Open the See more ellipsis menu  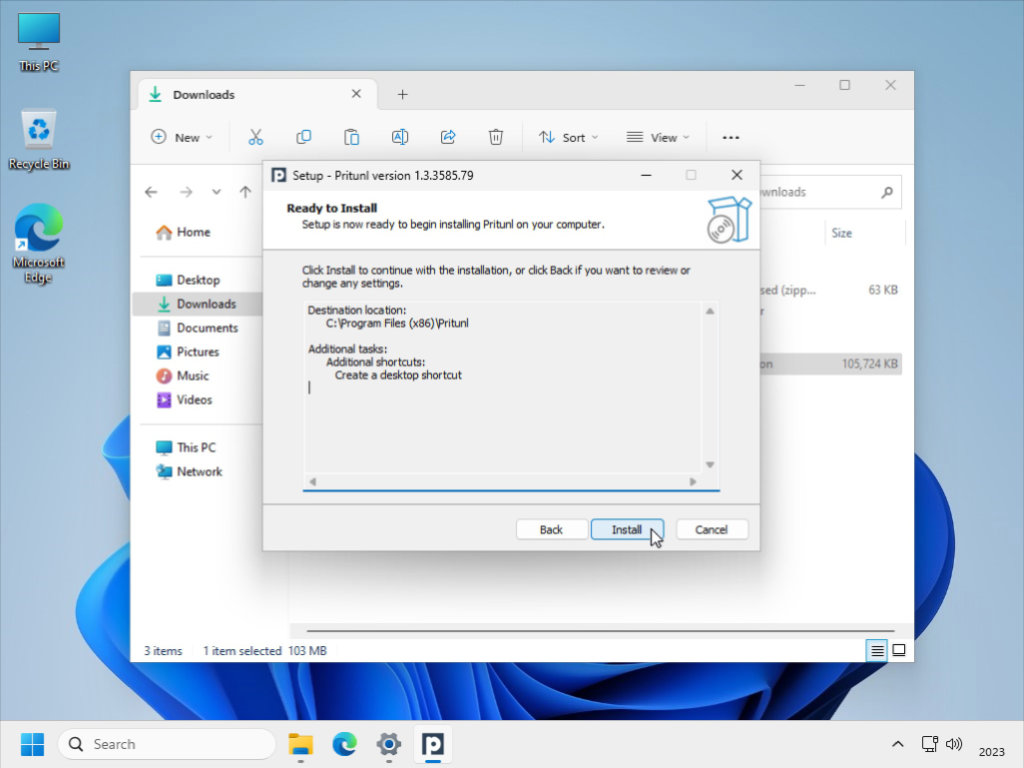pos(731,137)
